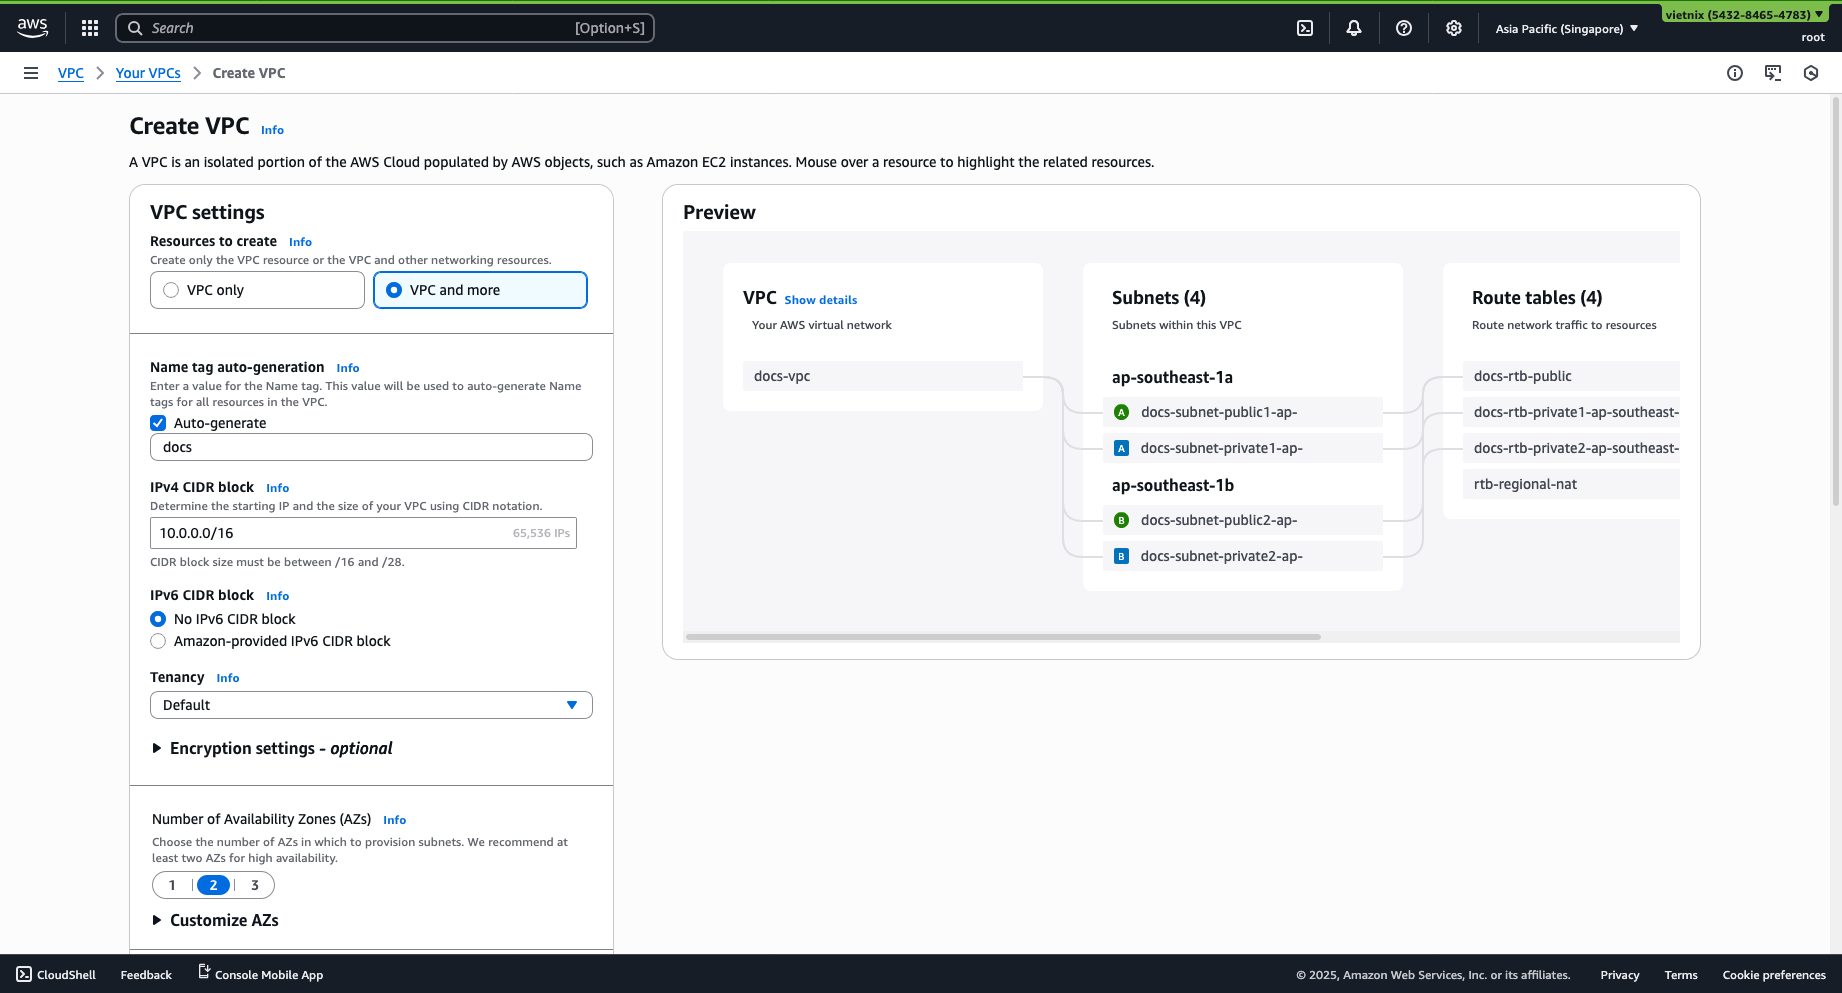
Task: Open the settings gear icon
Action: (1453, 27)
